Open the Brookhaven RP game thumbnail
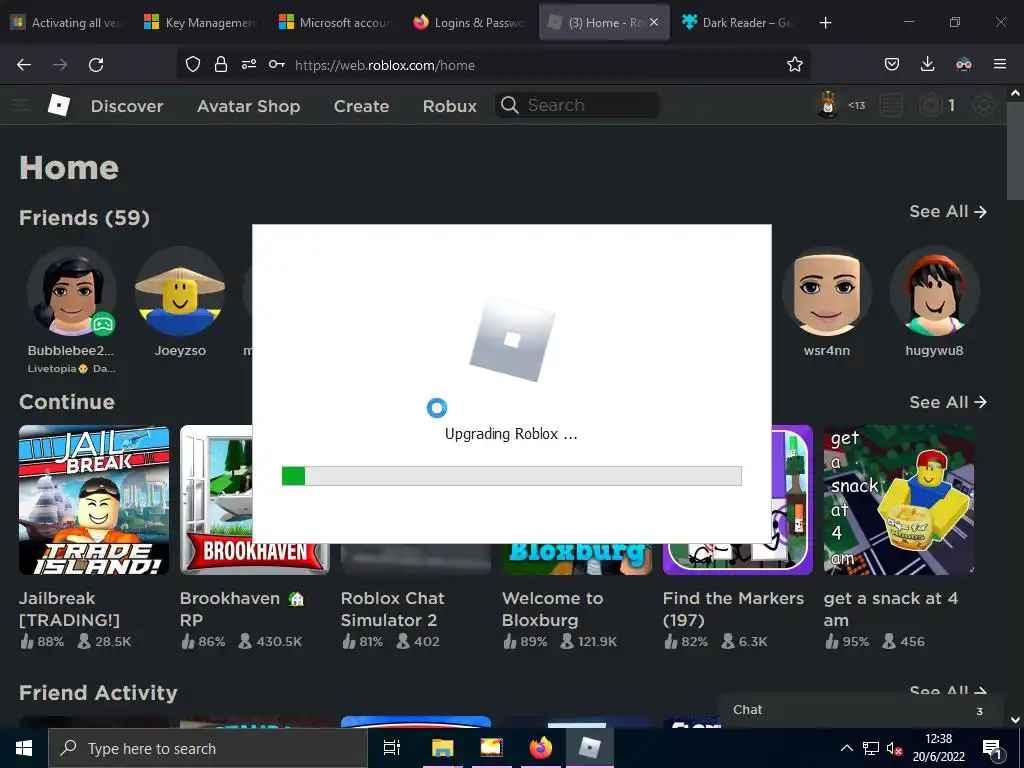1024x768 pixels. pos(216,500)
